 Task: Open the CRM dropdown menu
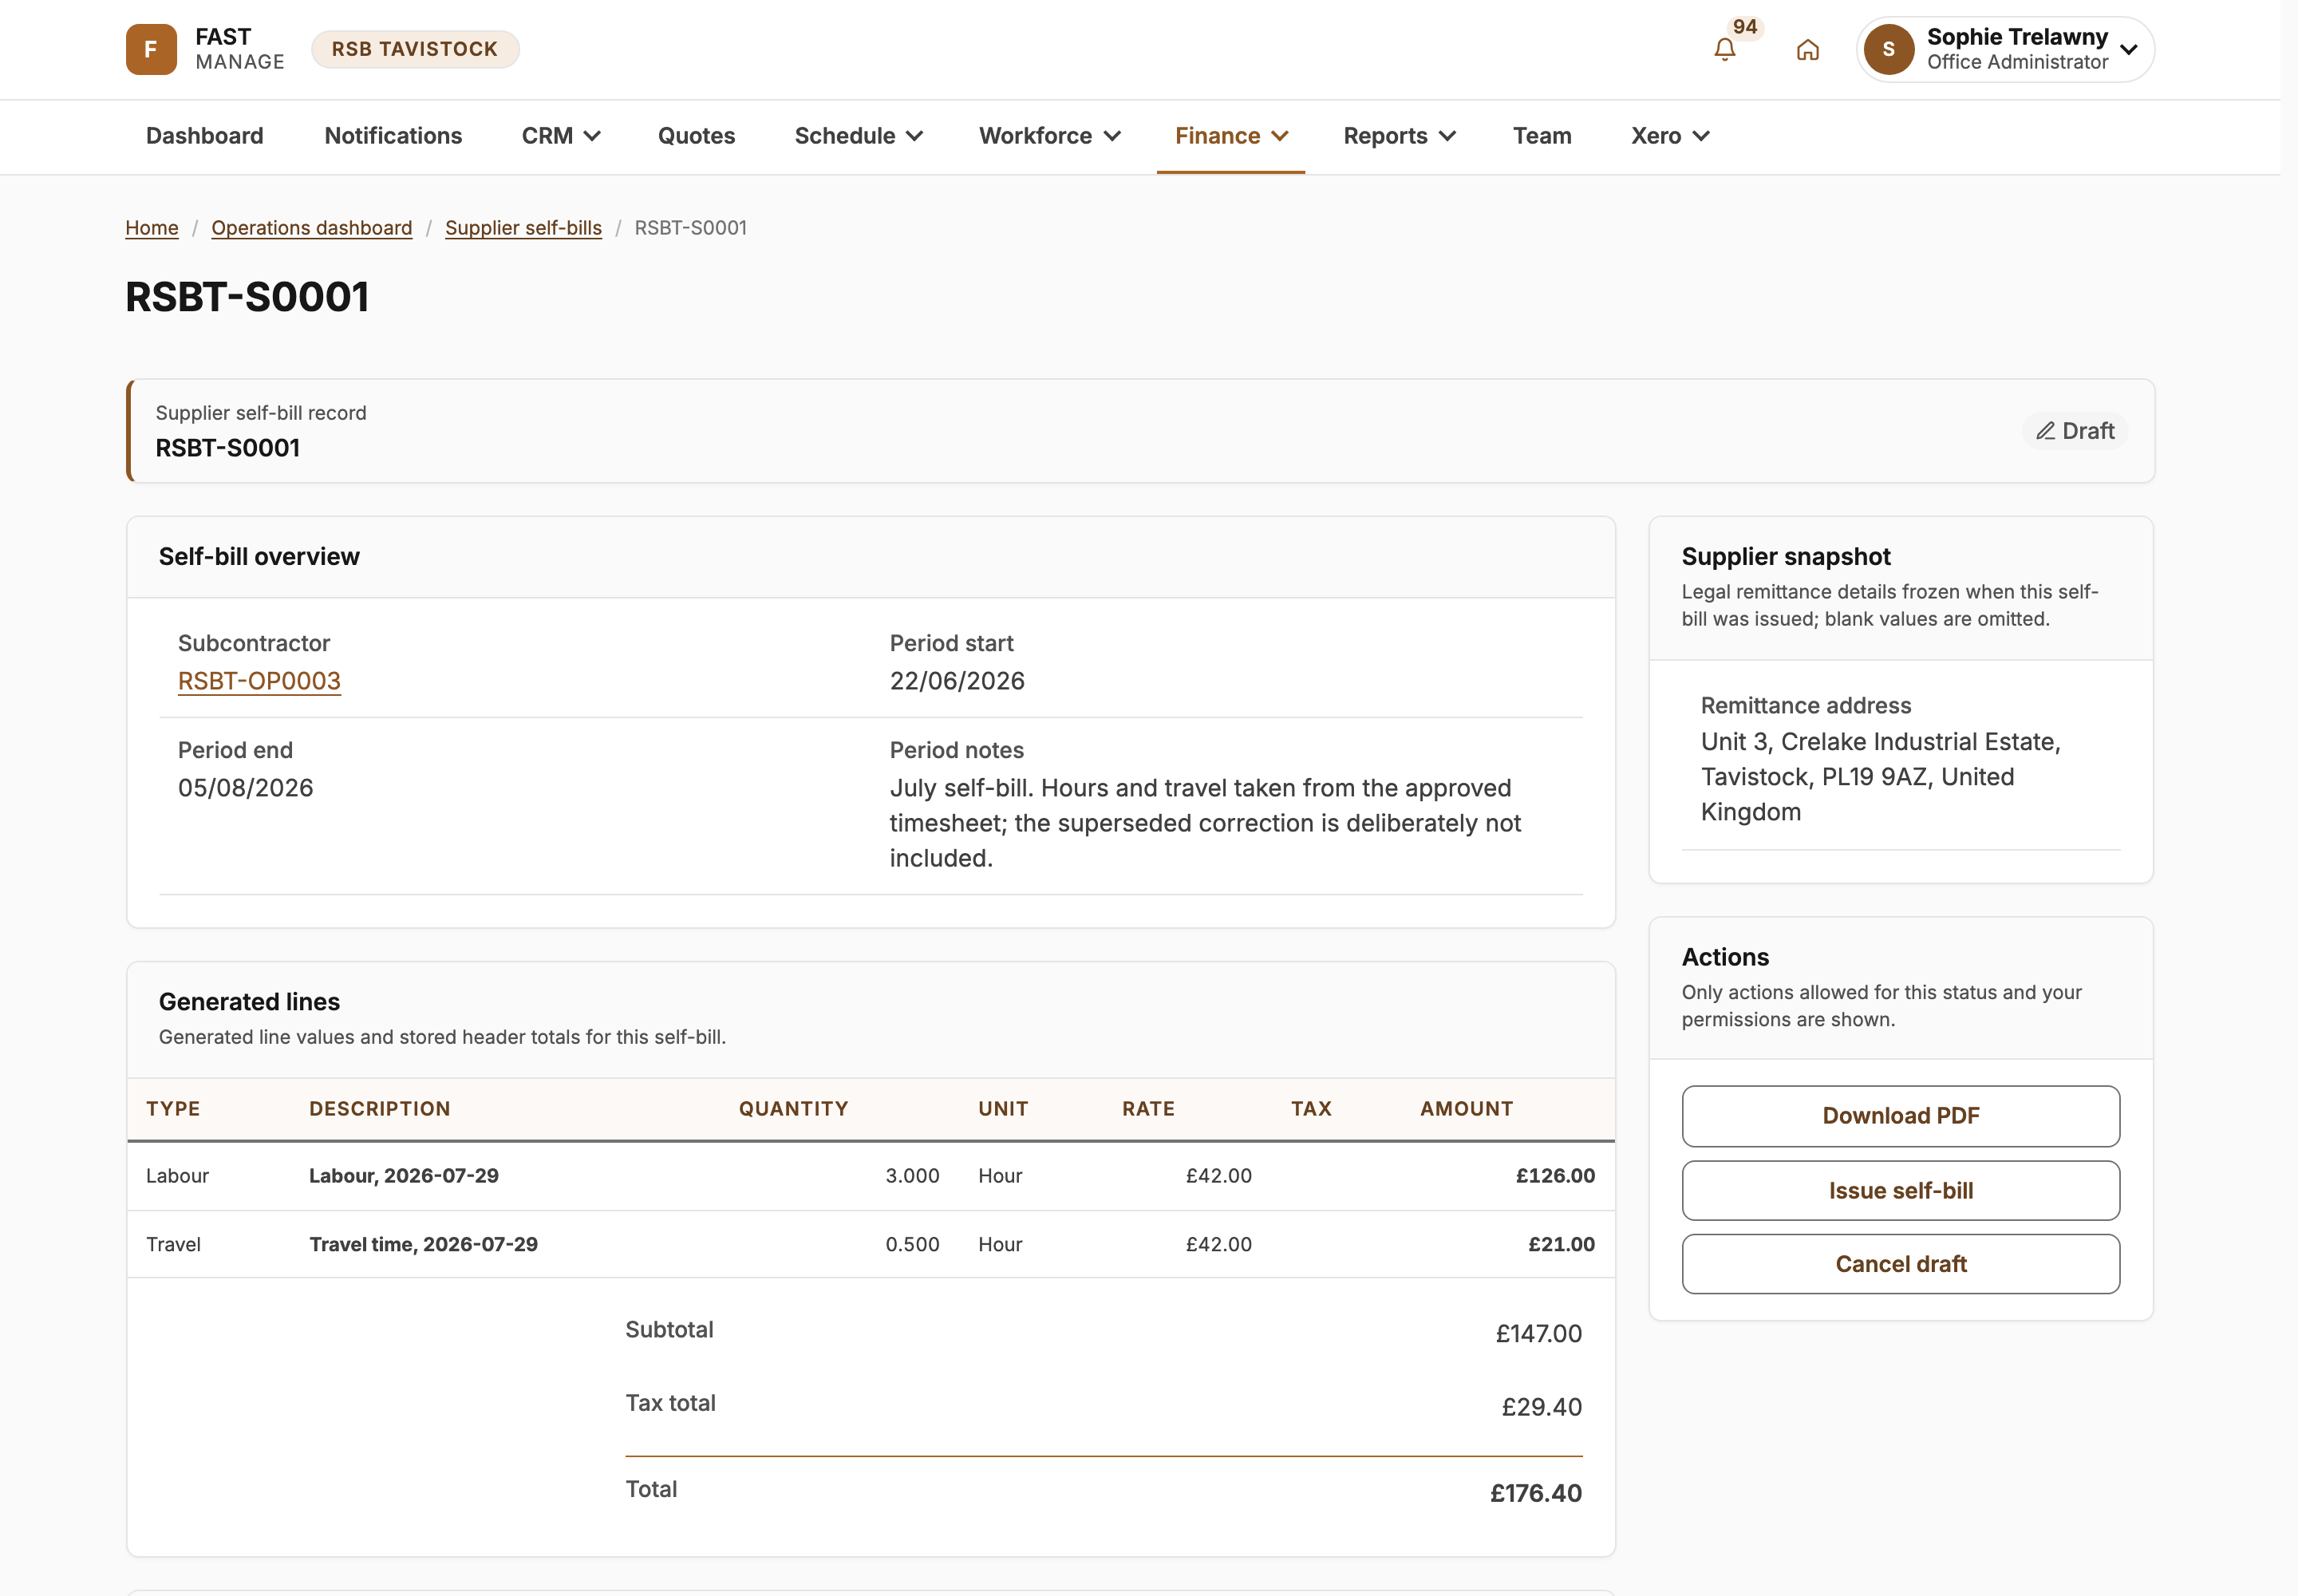(560, 136)
